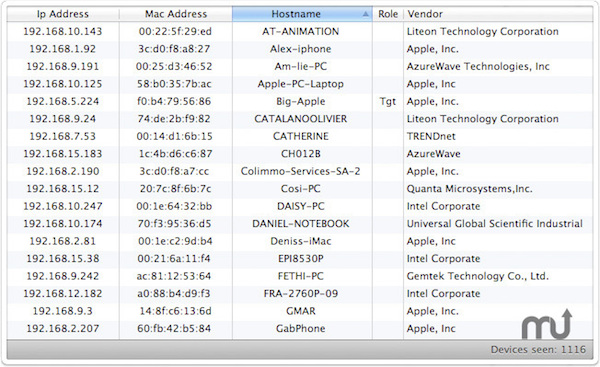This screenshot has width=600, height=367.
Task: Select the Deniss-iMac row
Action: point(300,241)
